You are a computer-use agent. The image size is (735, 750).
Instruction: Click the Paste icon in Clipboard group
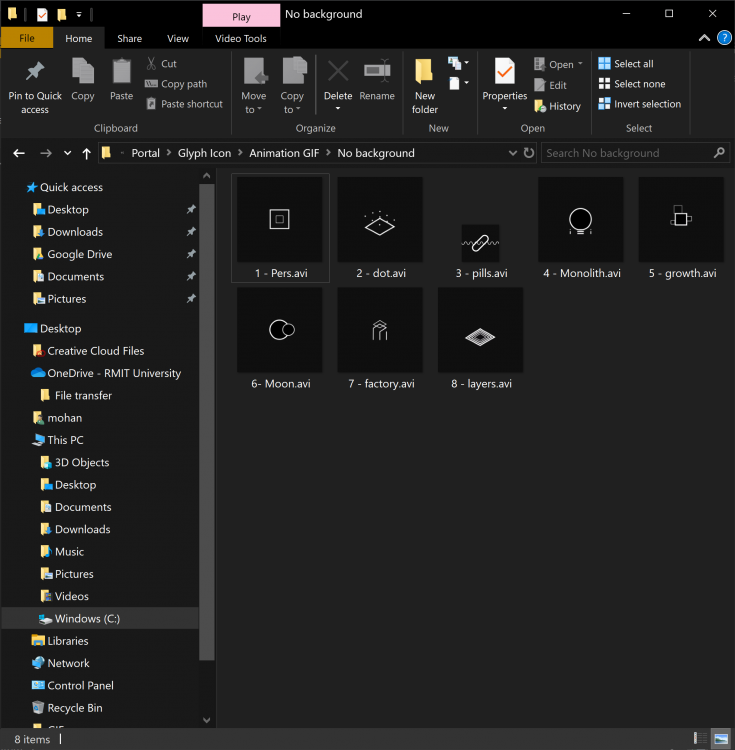point(121,74)
